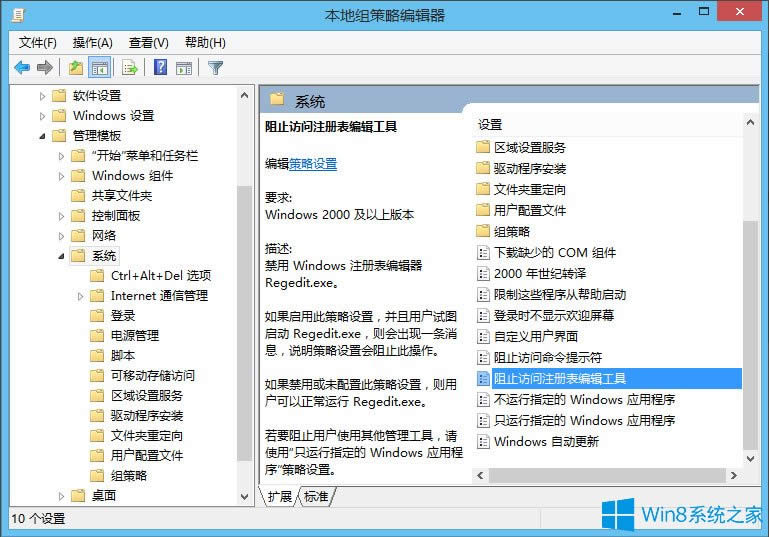Image resolution: width=769 pixels, height=537 pixels.
Task: Click settings list scroll left arrow
Action: pos(480,475)
